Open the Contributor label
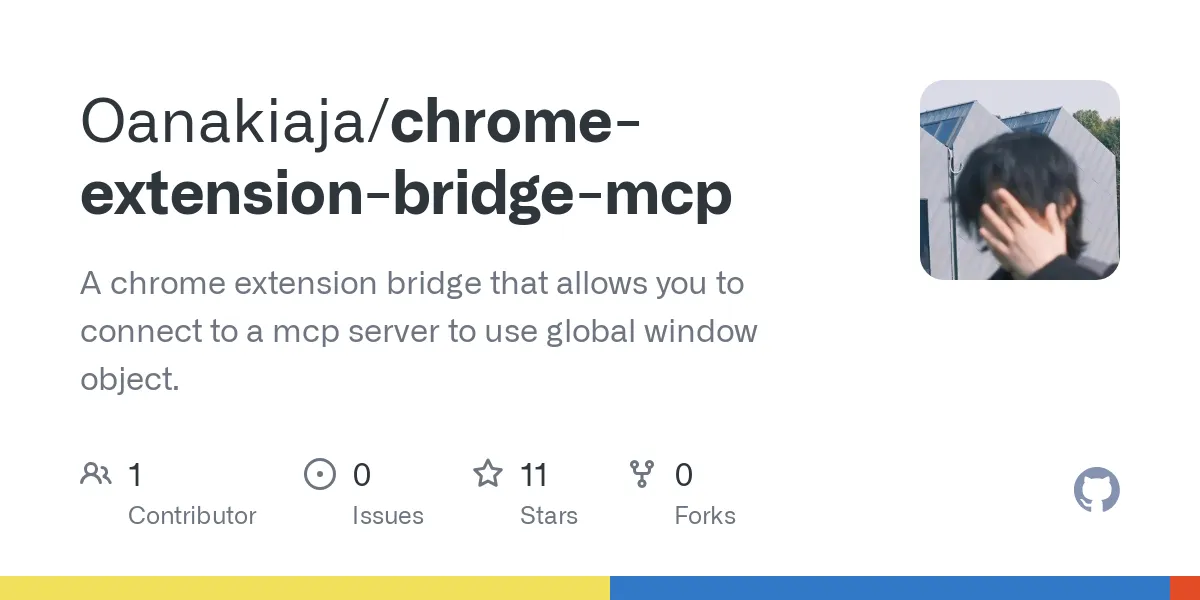 192,516
